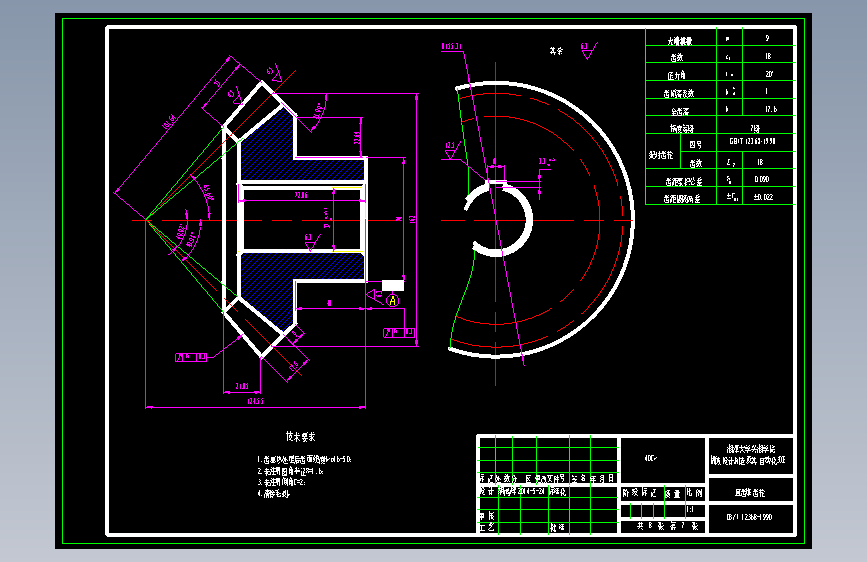Select the 0.090 tolerance value
This screenshot has height=562, width=867.
click(x=761, y=179)
